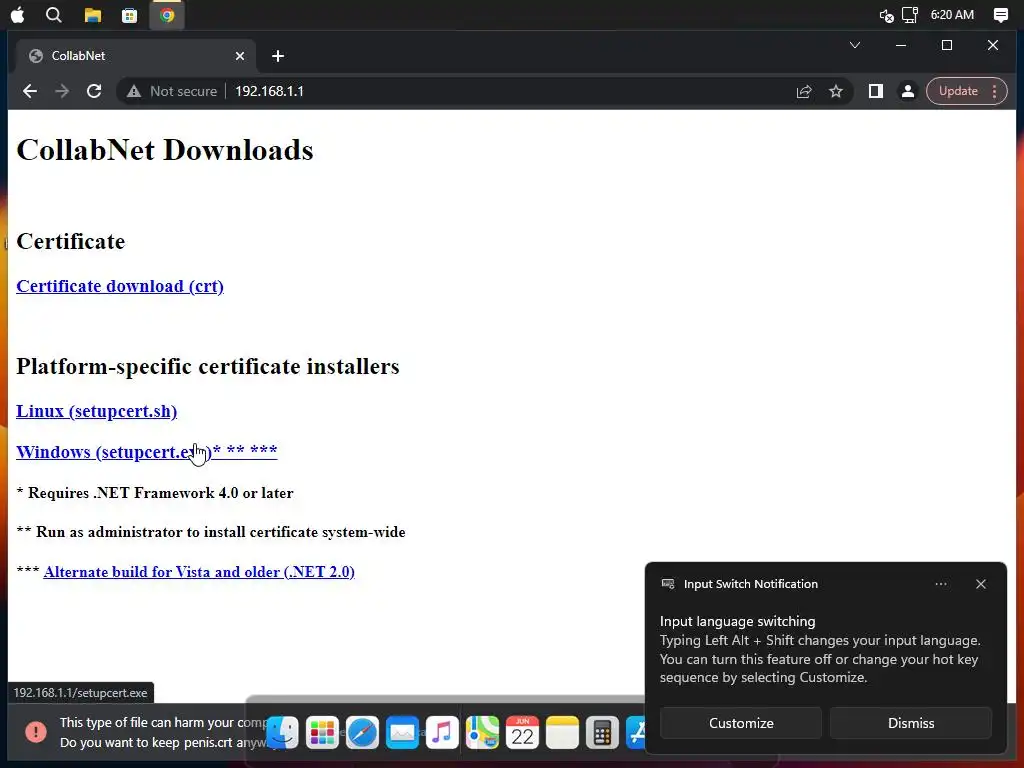Go forward with the forward arrow

[x=62, y=91]
